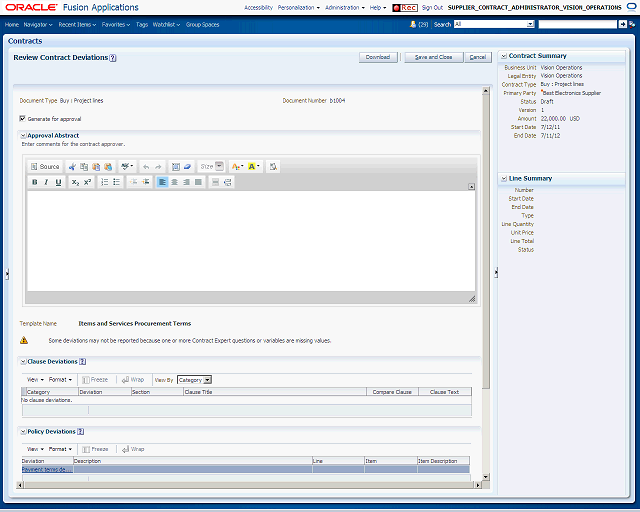Open the yellow background color picker
This screenshot has height=512, width=640.
(x=253, y=166)
